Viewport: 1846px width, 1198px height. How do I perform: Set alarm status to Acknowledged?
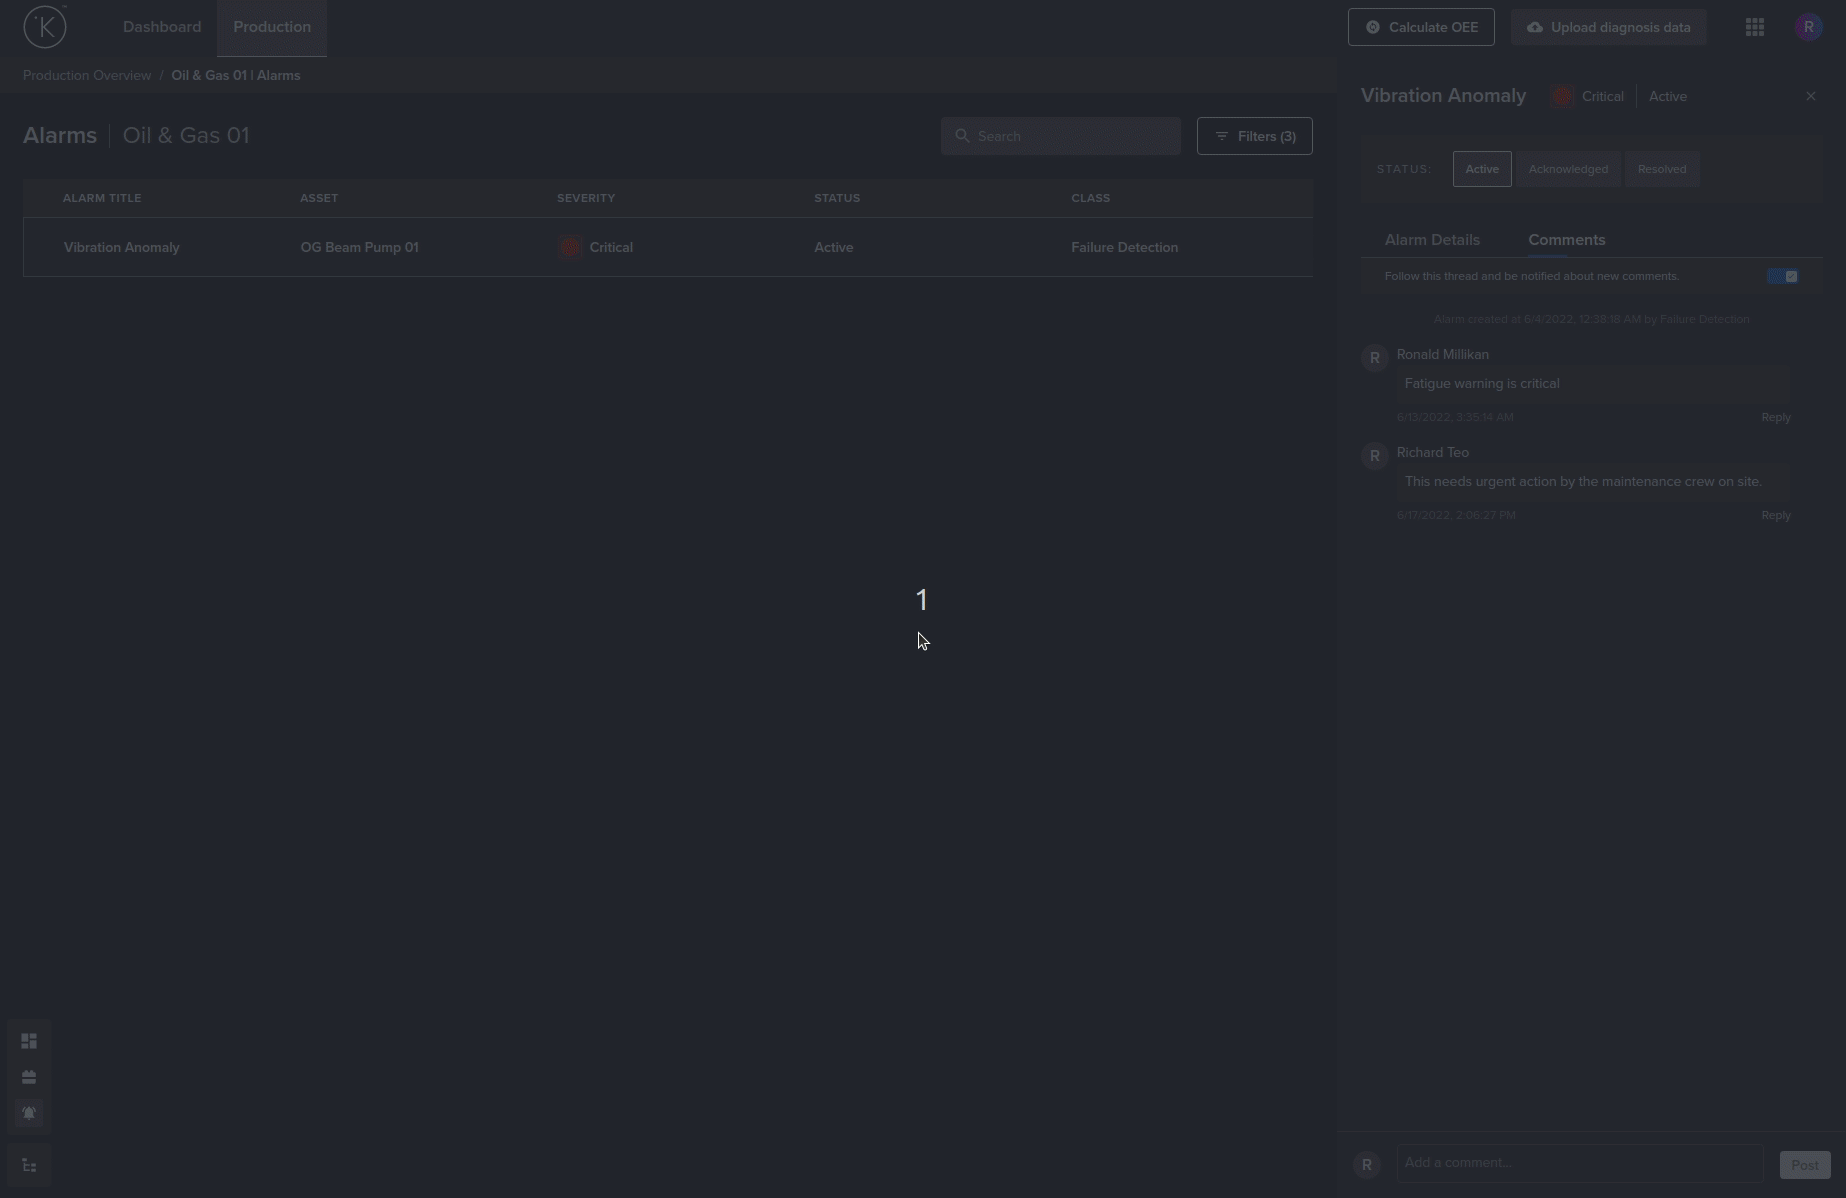coord(1567,169)
